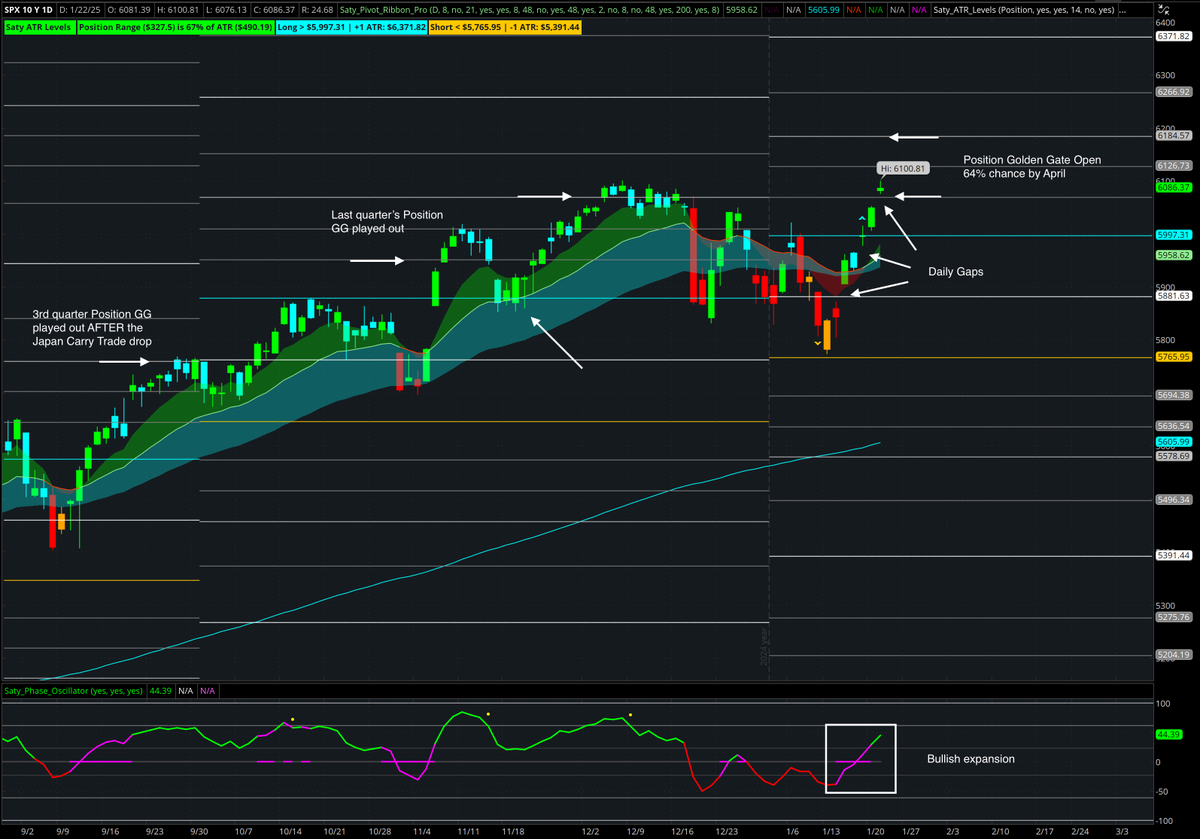Click the Position Range 67% of ATR label
The width and height of the screenshot is (1200, 839).
[x=176, y=26]
